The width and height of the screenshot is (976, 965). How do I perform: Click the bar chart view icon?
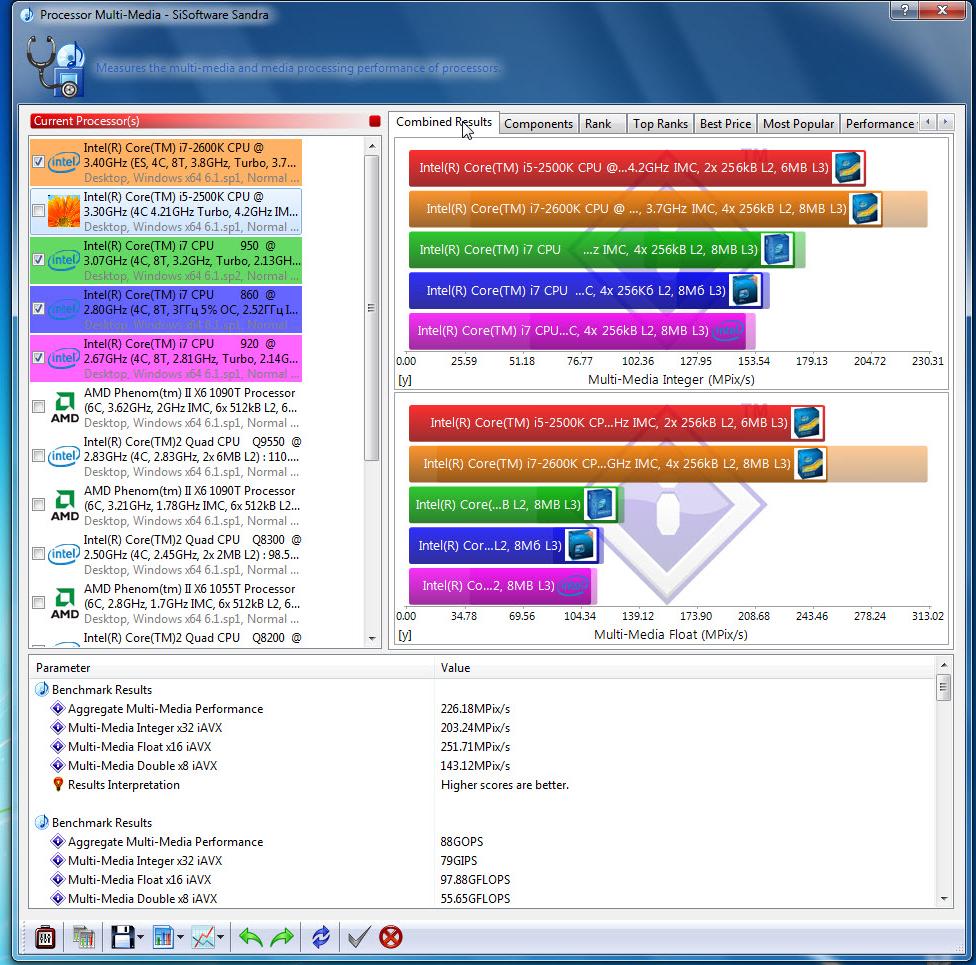[x=163, y=937]
